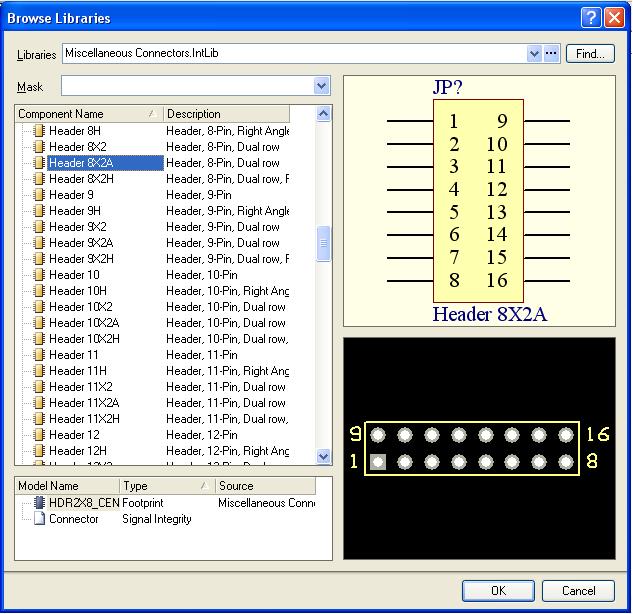The height and width of the screenshot is (614, 633).
Task: Click the component list scroll-up arrow
Action: 323,113
